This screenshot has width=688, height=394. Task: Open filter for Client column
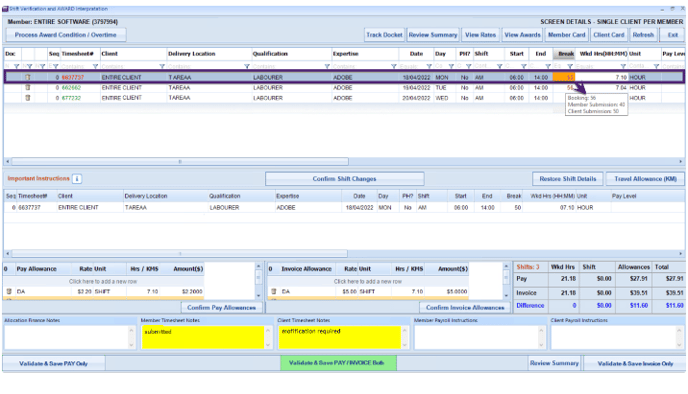[x=162, y=66]
